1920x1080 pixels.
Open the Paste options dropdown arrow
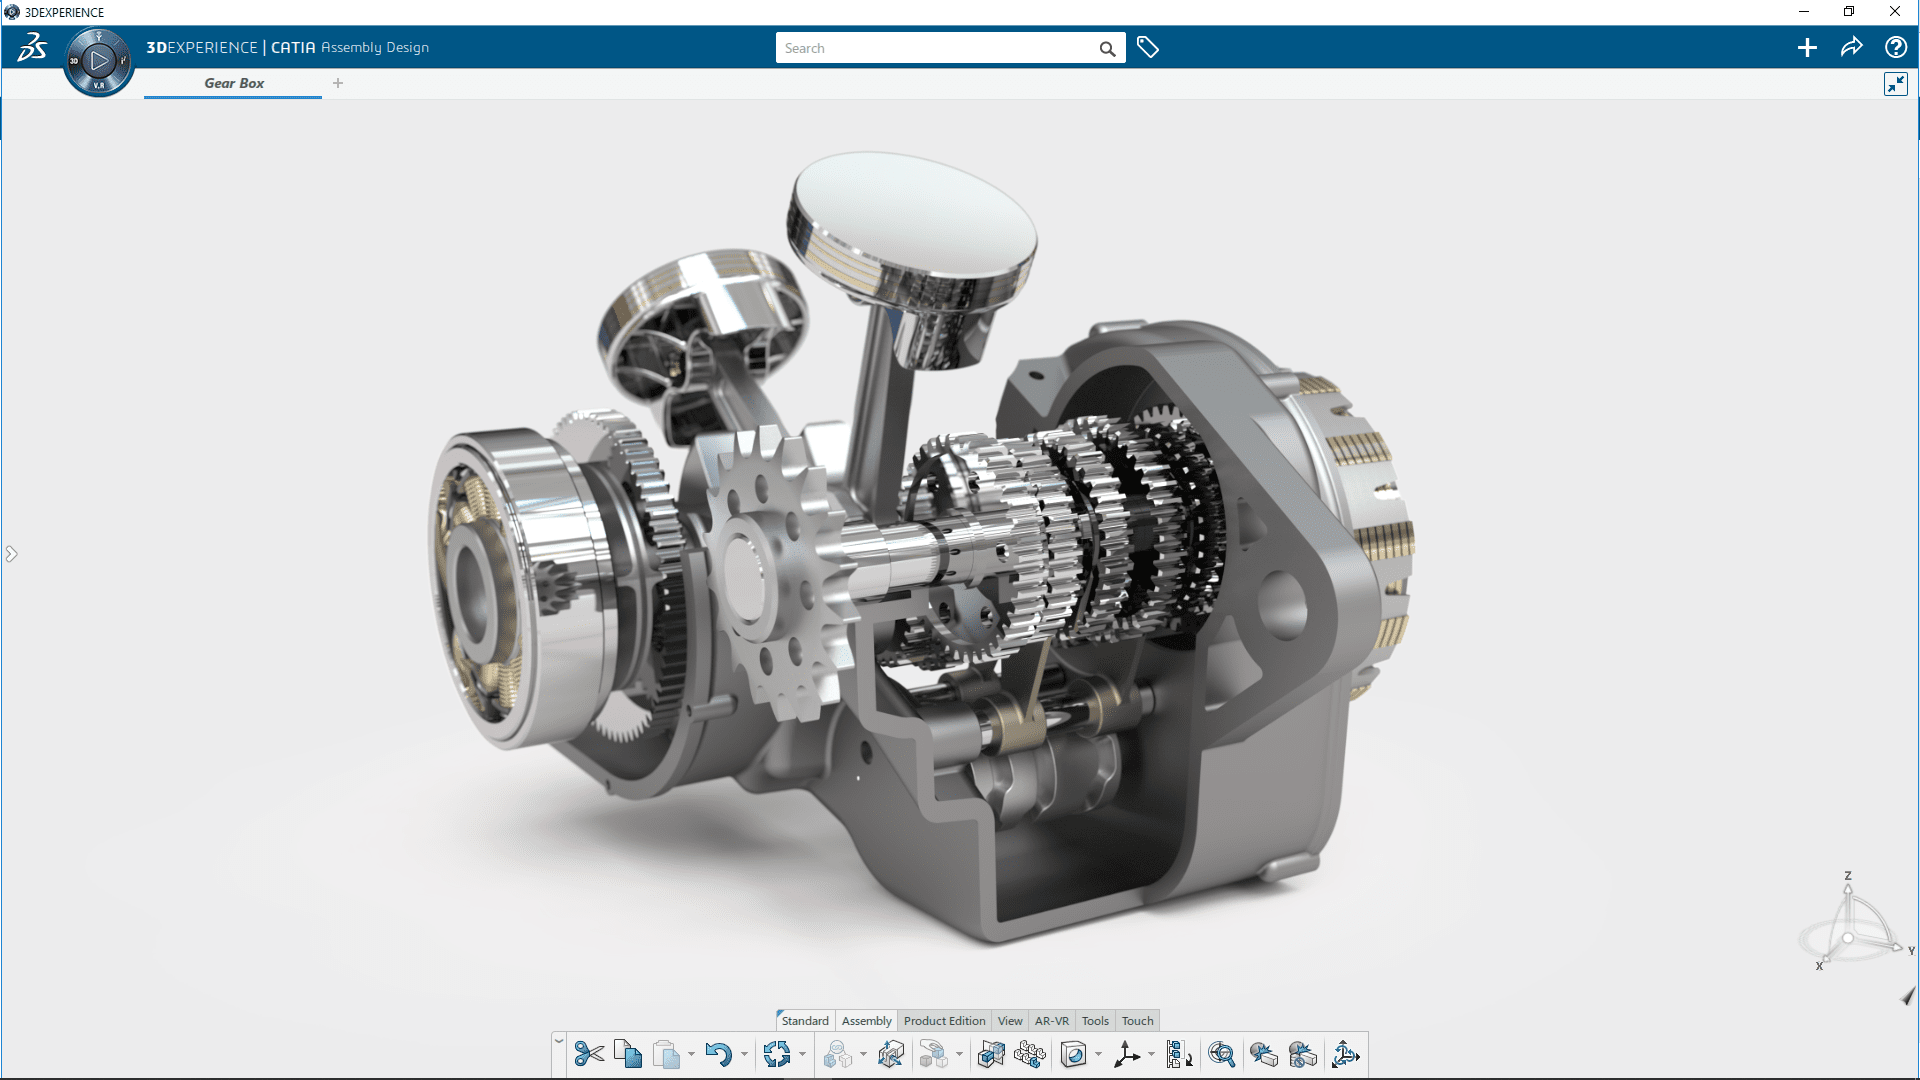click(x=691, y=1055)
